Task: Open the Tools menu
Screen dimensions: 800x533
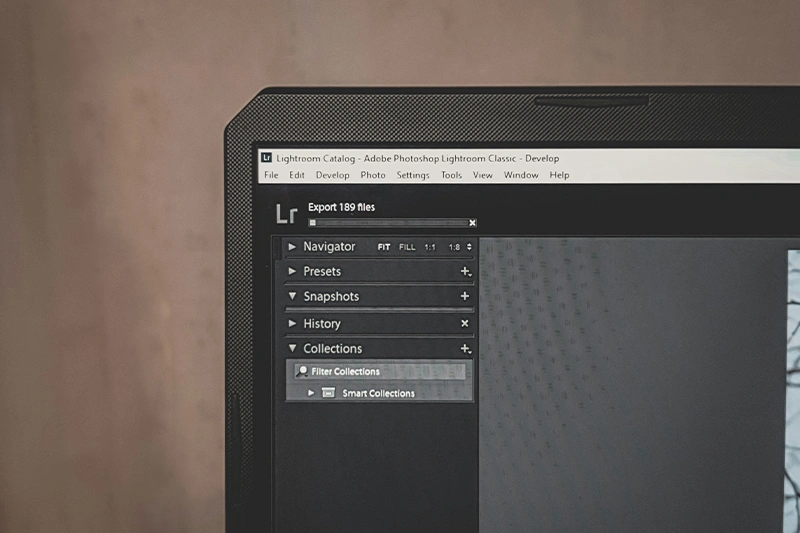Action: click(451, 175)
